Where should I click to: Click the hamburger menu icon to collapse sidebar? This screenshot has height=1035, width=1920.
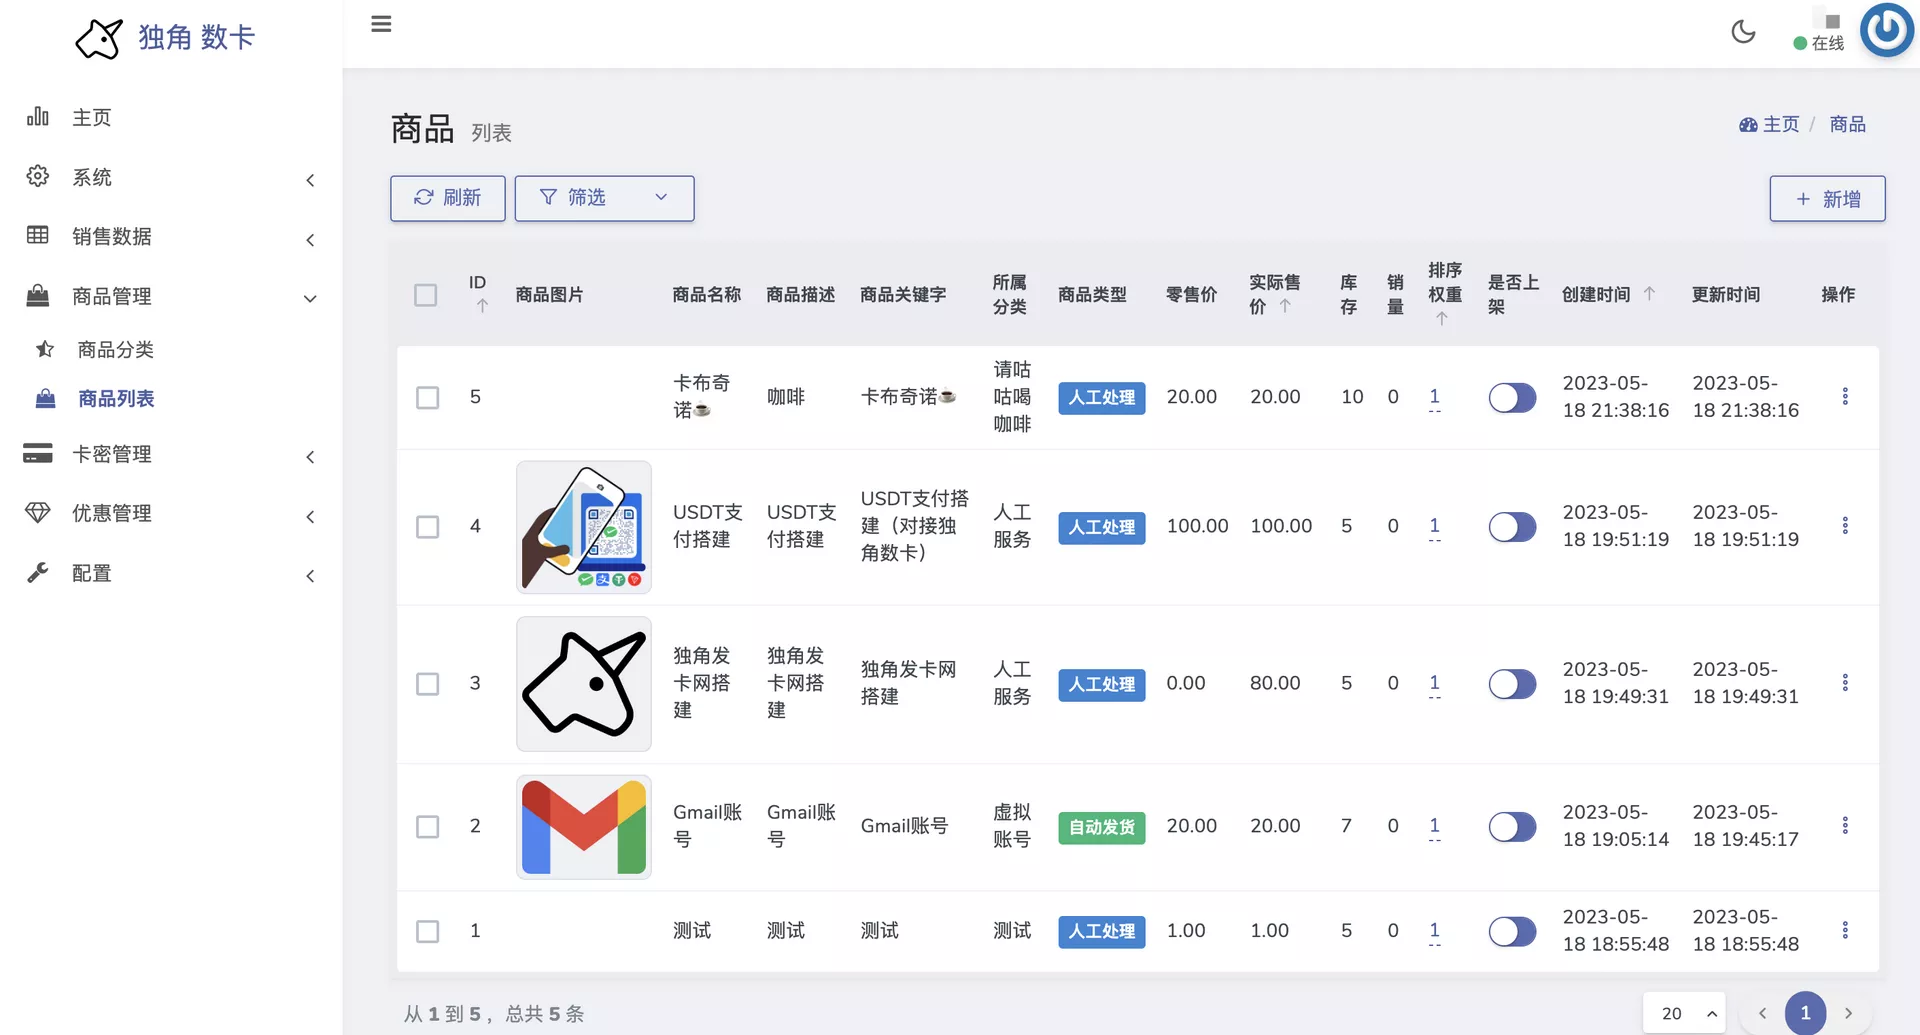tap(381, 24)
